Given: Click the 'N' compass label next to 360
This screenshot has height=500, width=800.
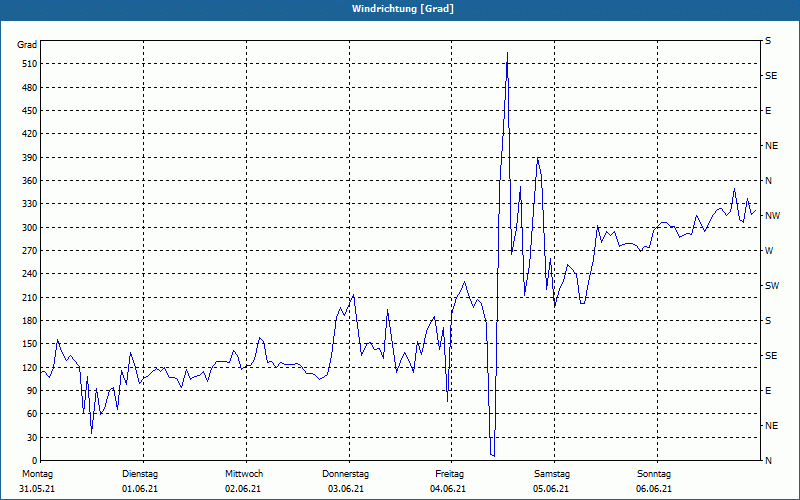Looking at the screenshot, I should click(x=769, y=181).
